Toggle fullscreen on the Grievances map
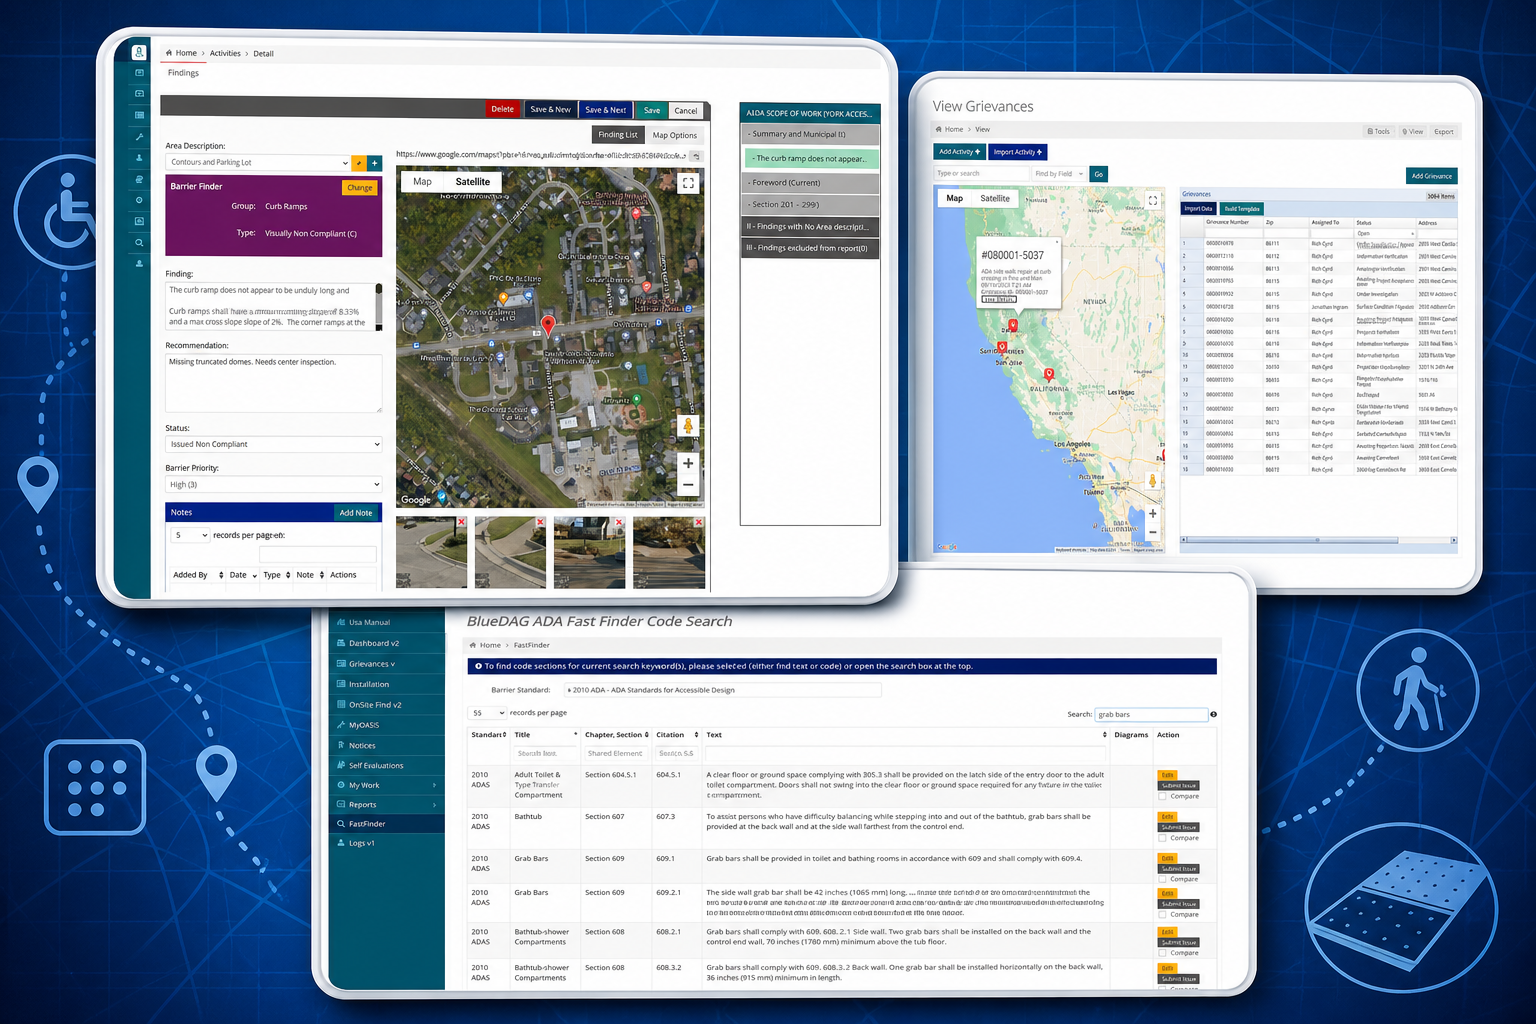Screen dimensions: 1536x1024 (x=1153, y=200)
